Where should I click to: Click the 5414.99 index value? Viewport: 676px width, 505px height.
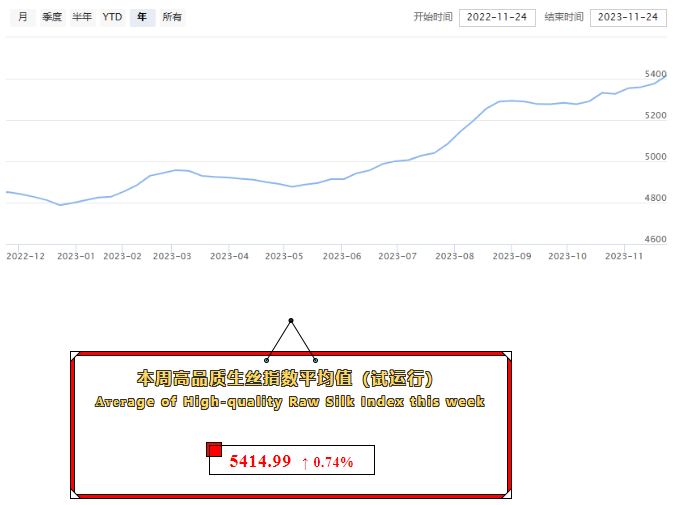click(x=260, y=461)
